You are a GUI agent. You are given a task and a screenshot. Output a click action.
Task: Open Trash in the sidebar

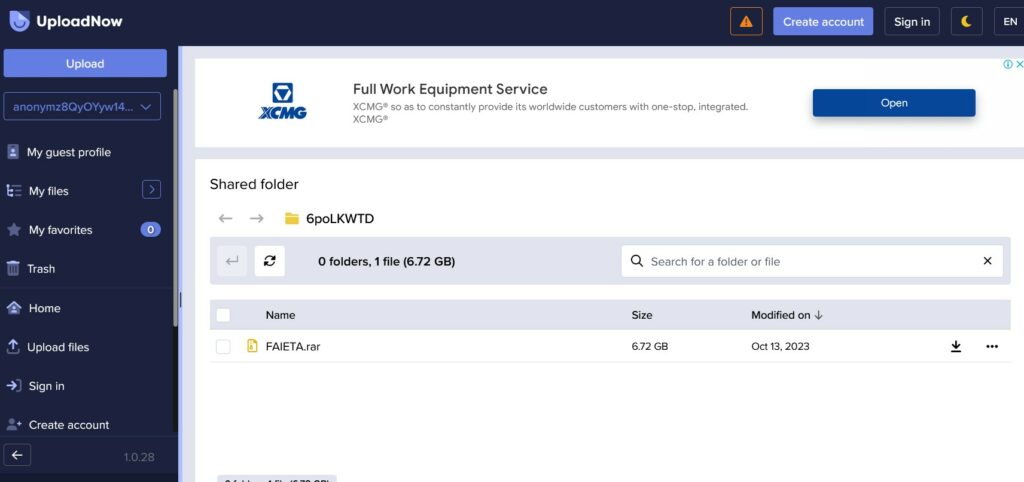[41, 269]
